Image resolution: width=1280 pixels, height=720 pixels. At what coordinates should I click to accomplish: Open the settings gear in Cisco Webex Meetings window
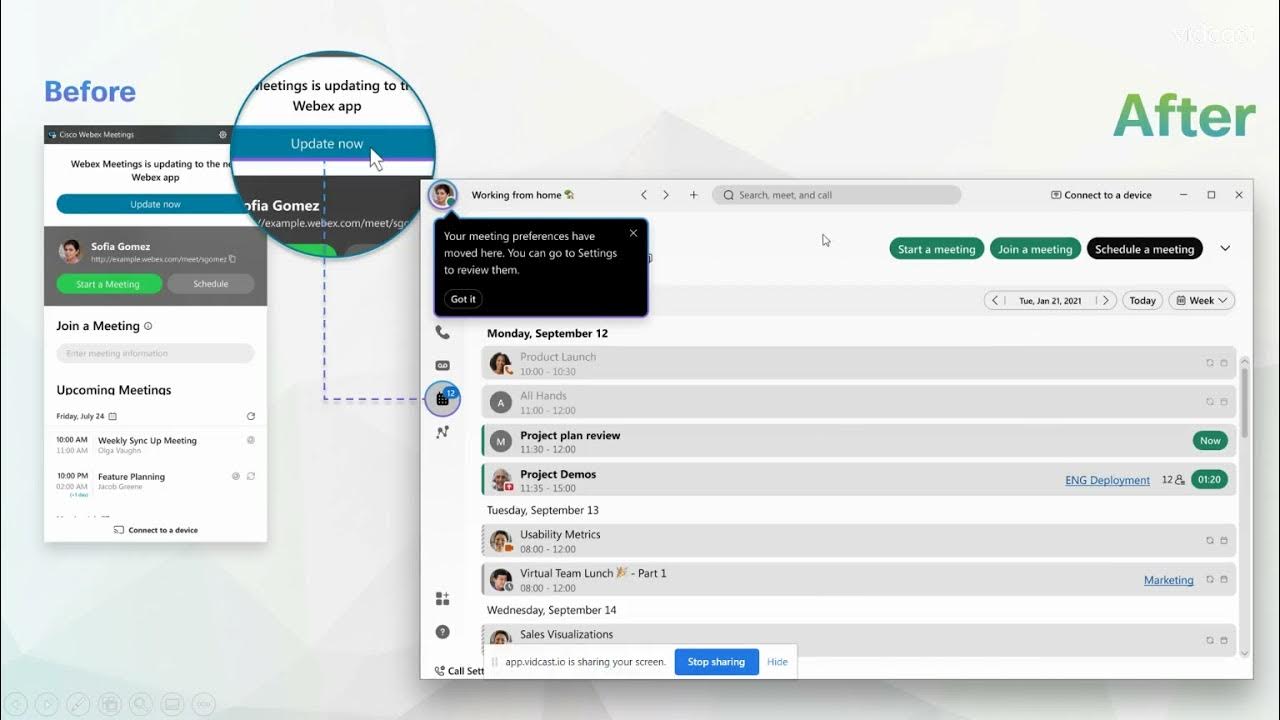click(x=222, y=134)
